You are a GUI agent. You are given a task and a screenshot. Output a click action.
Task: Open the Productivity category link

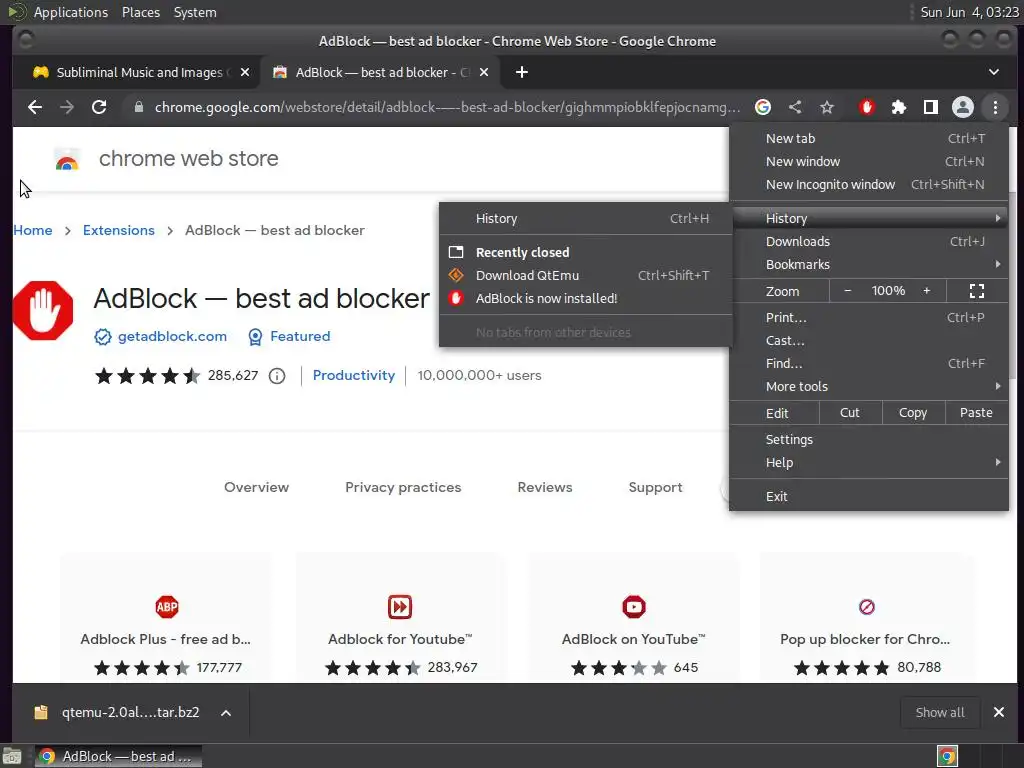tap(353, 376)
